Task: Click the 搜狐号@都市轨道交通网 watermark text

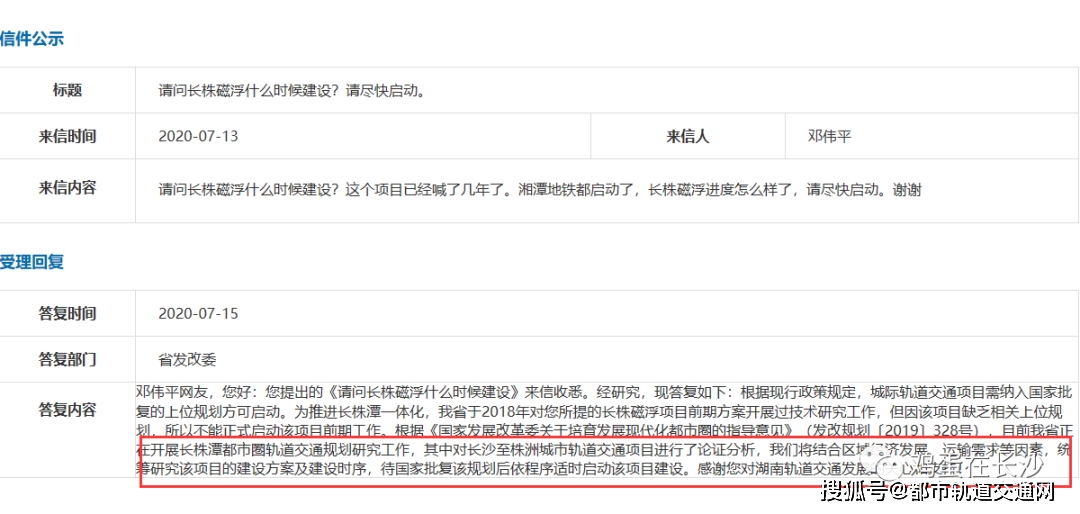Action: 938,491
